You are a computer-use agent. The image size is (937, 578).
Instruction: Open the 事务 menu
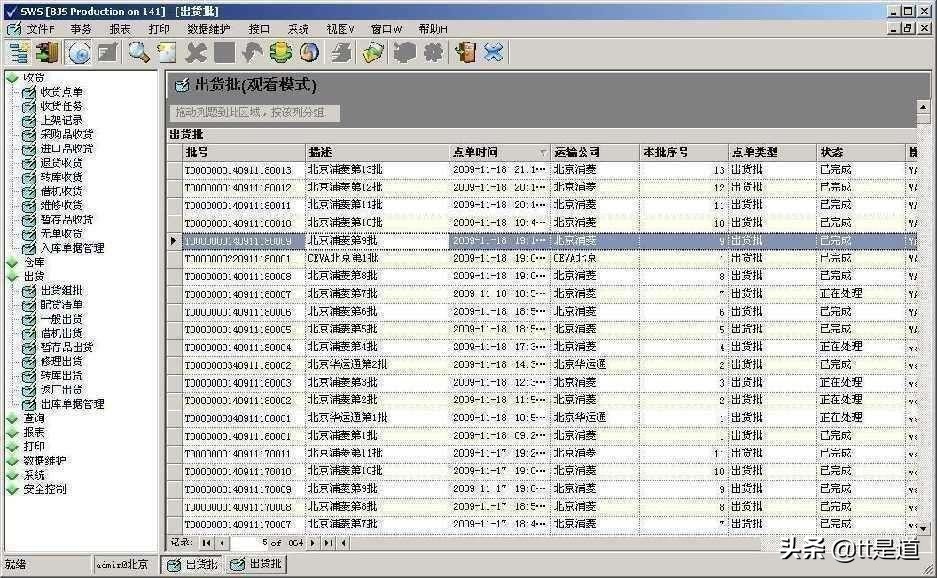(81, 29)
